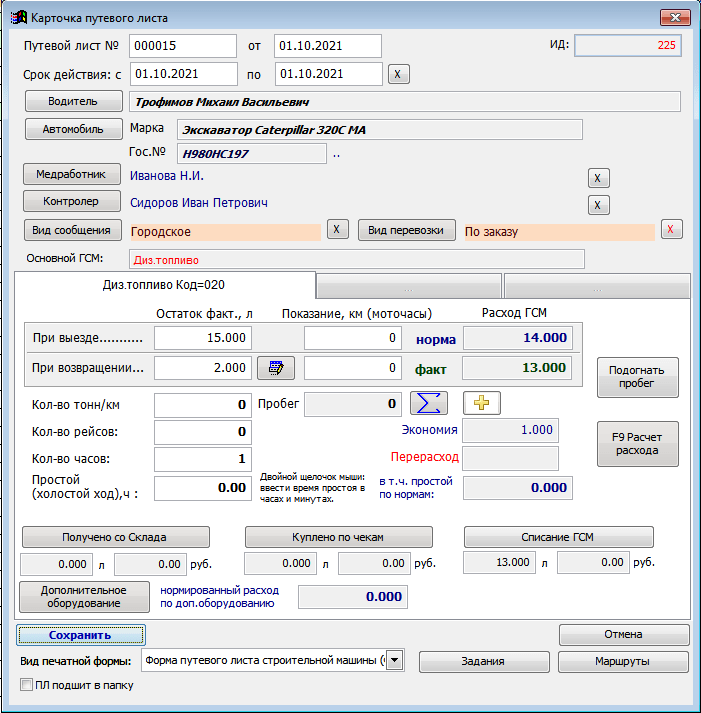Click the При выезде fuel remainder field 15.000

pyautogui.click(x=203, y=338)
